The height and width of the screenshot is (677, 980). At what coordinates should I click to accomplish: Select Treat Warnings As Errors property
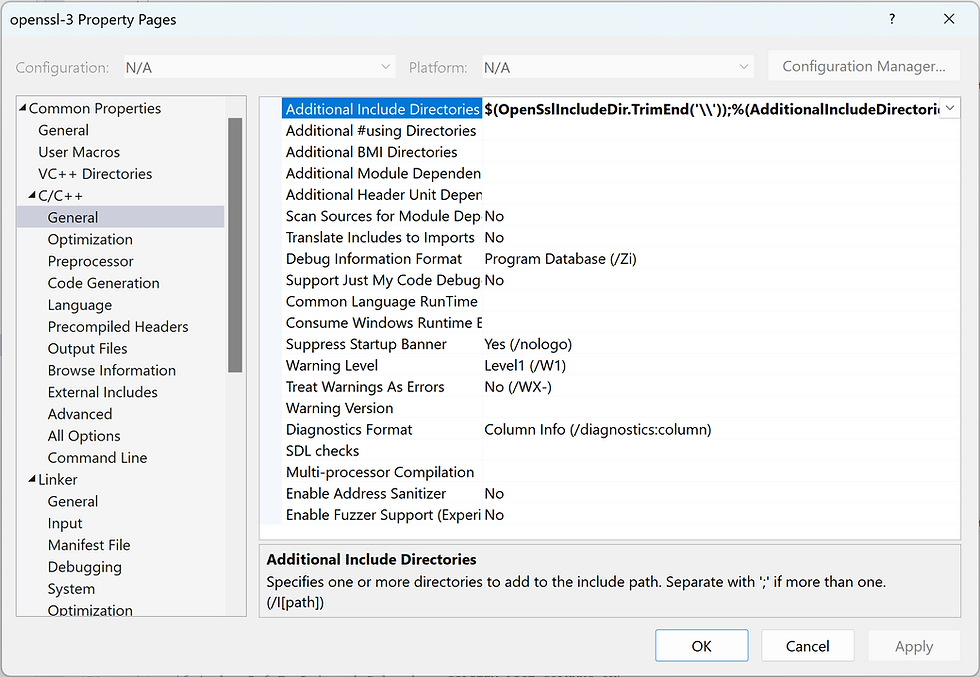coord(365,387)
